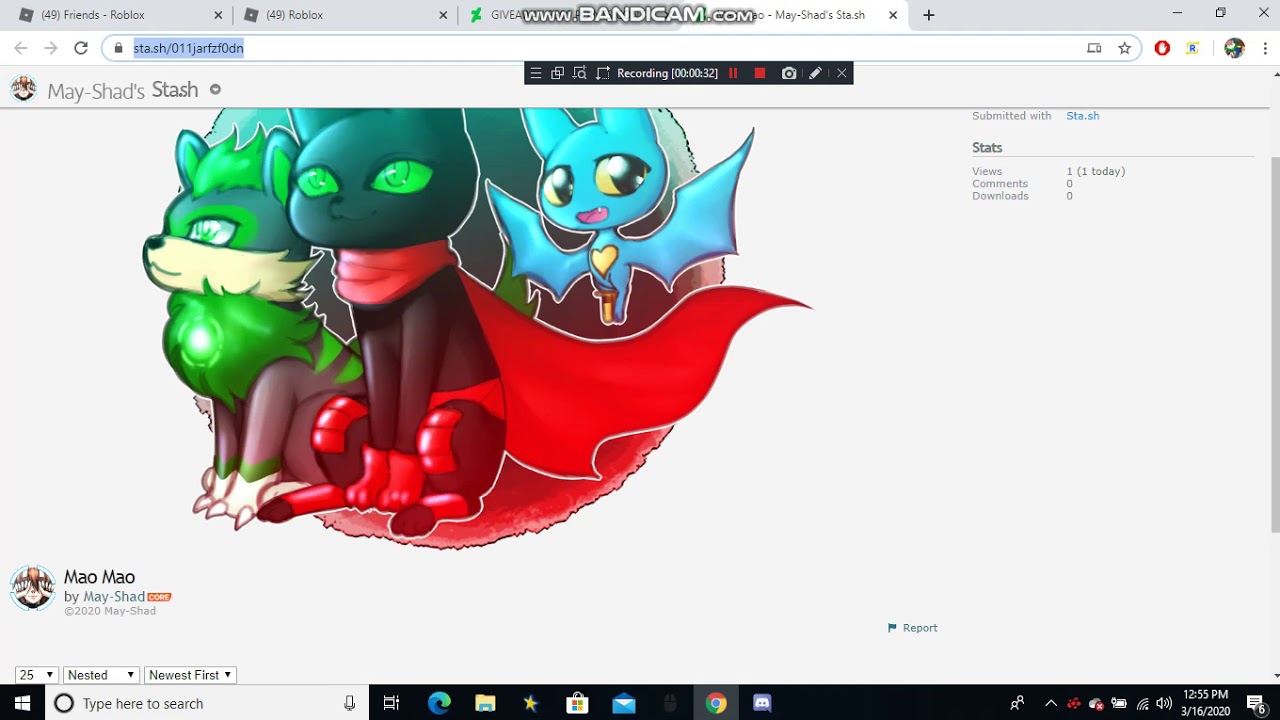Viewport: 1280px width, 720px height.
Task: Open the Newest First sort dropdown
Action: 190,675
